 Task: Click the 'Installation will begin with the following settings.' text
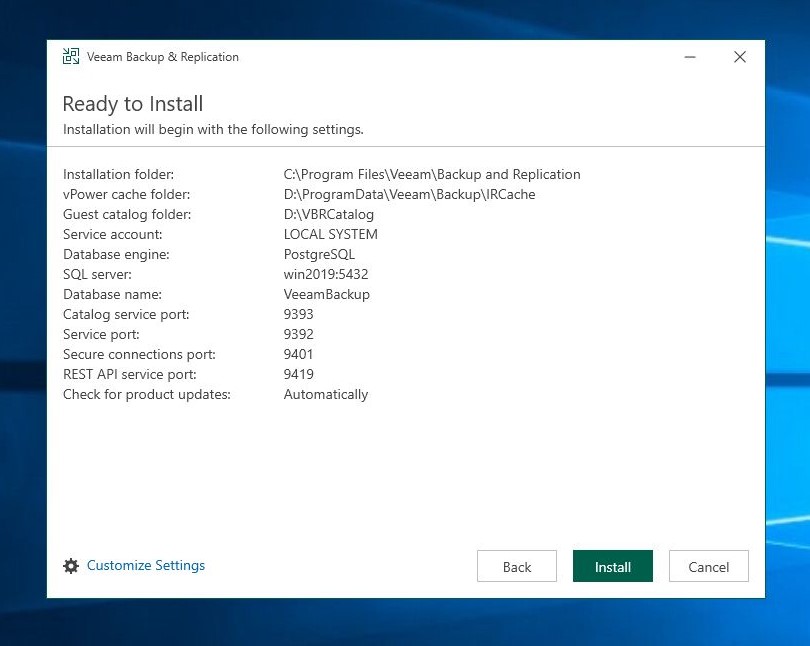[213, 129]
